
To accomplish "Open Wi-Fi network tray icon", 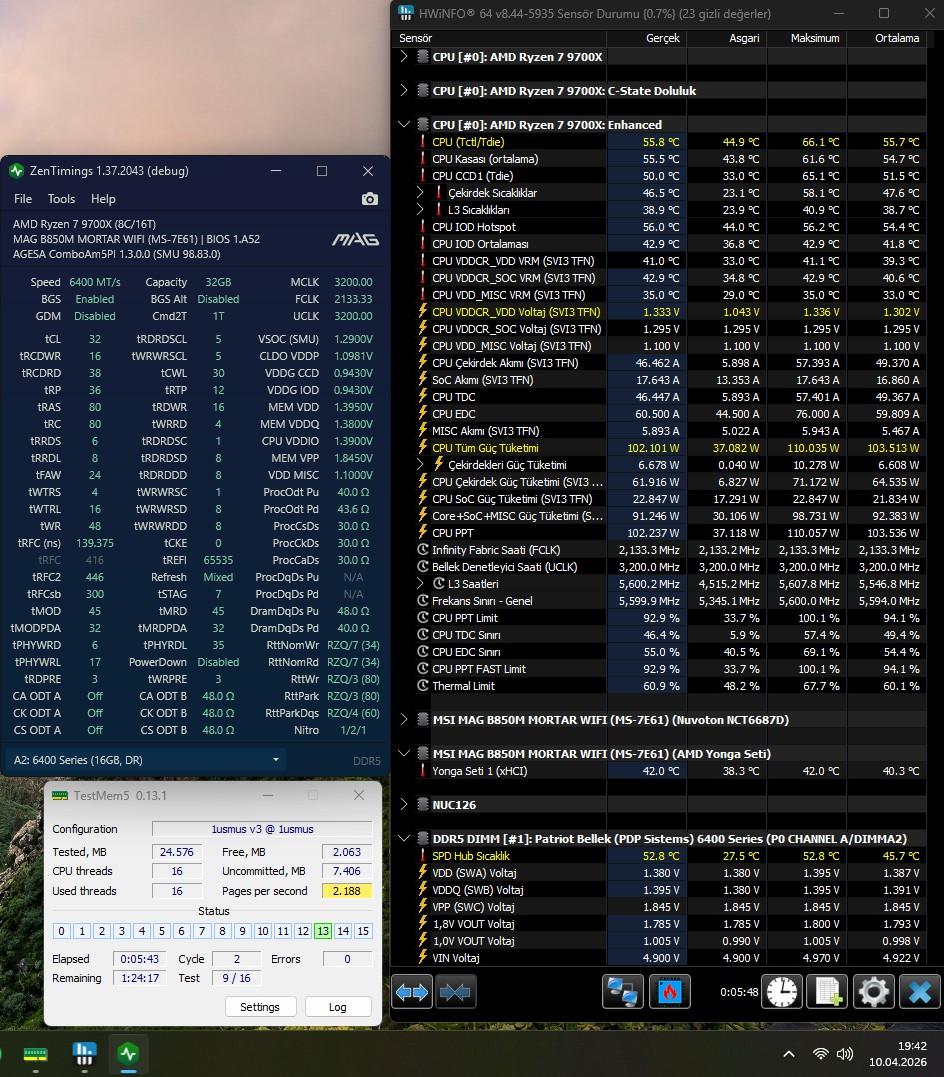I will pos(820,1054).
